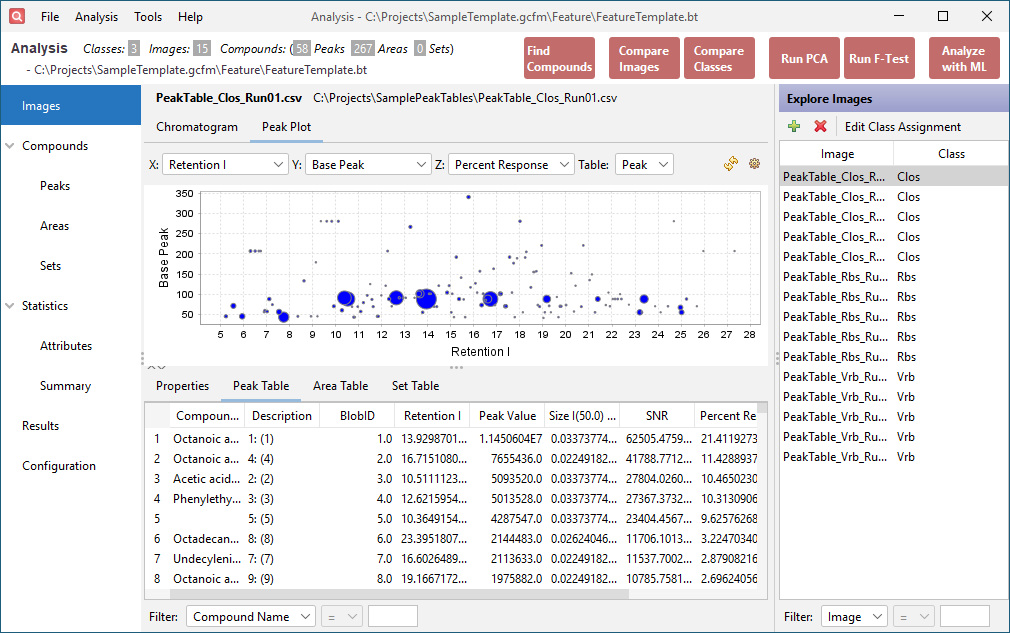Image resolution: width=1010 pixels, height=633 pixels.
Task: Collapse the Compounds tree section
Action: [10, 146]
